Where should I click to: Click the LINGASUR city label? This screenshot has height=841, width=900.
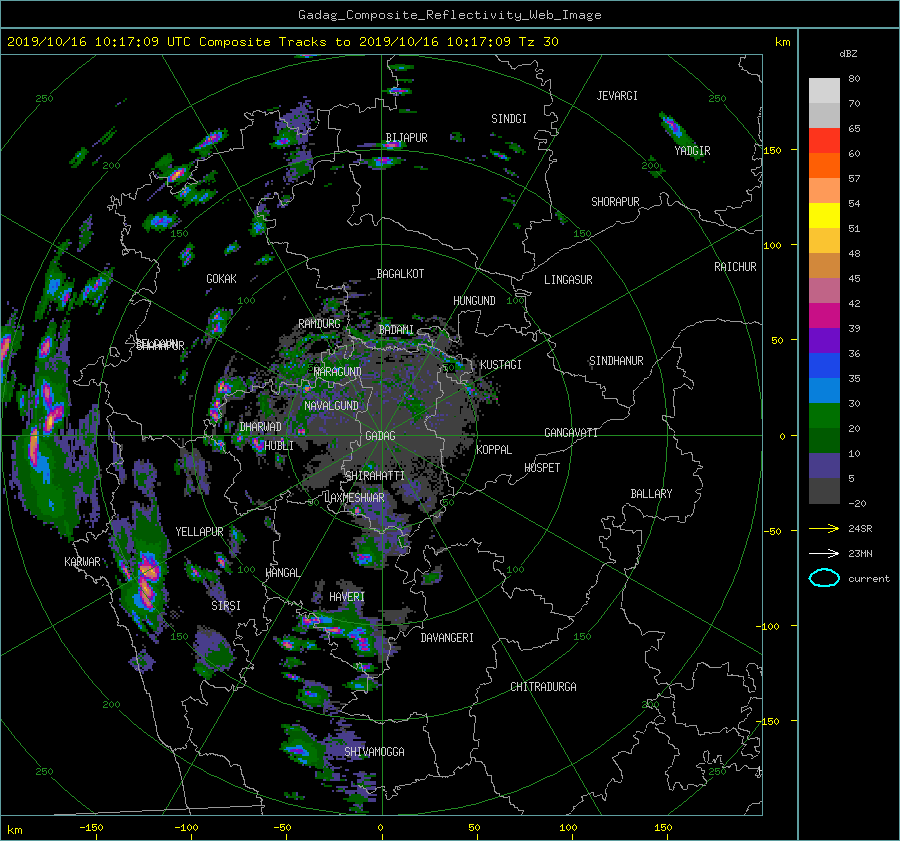[568, 280]
